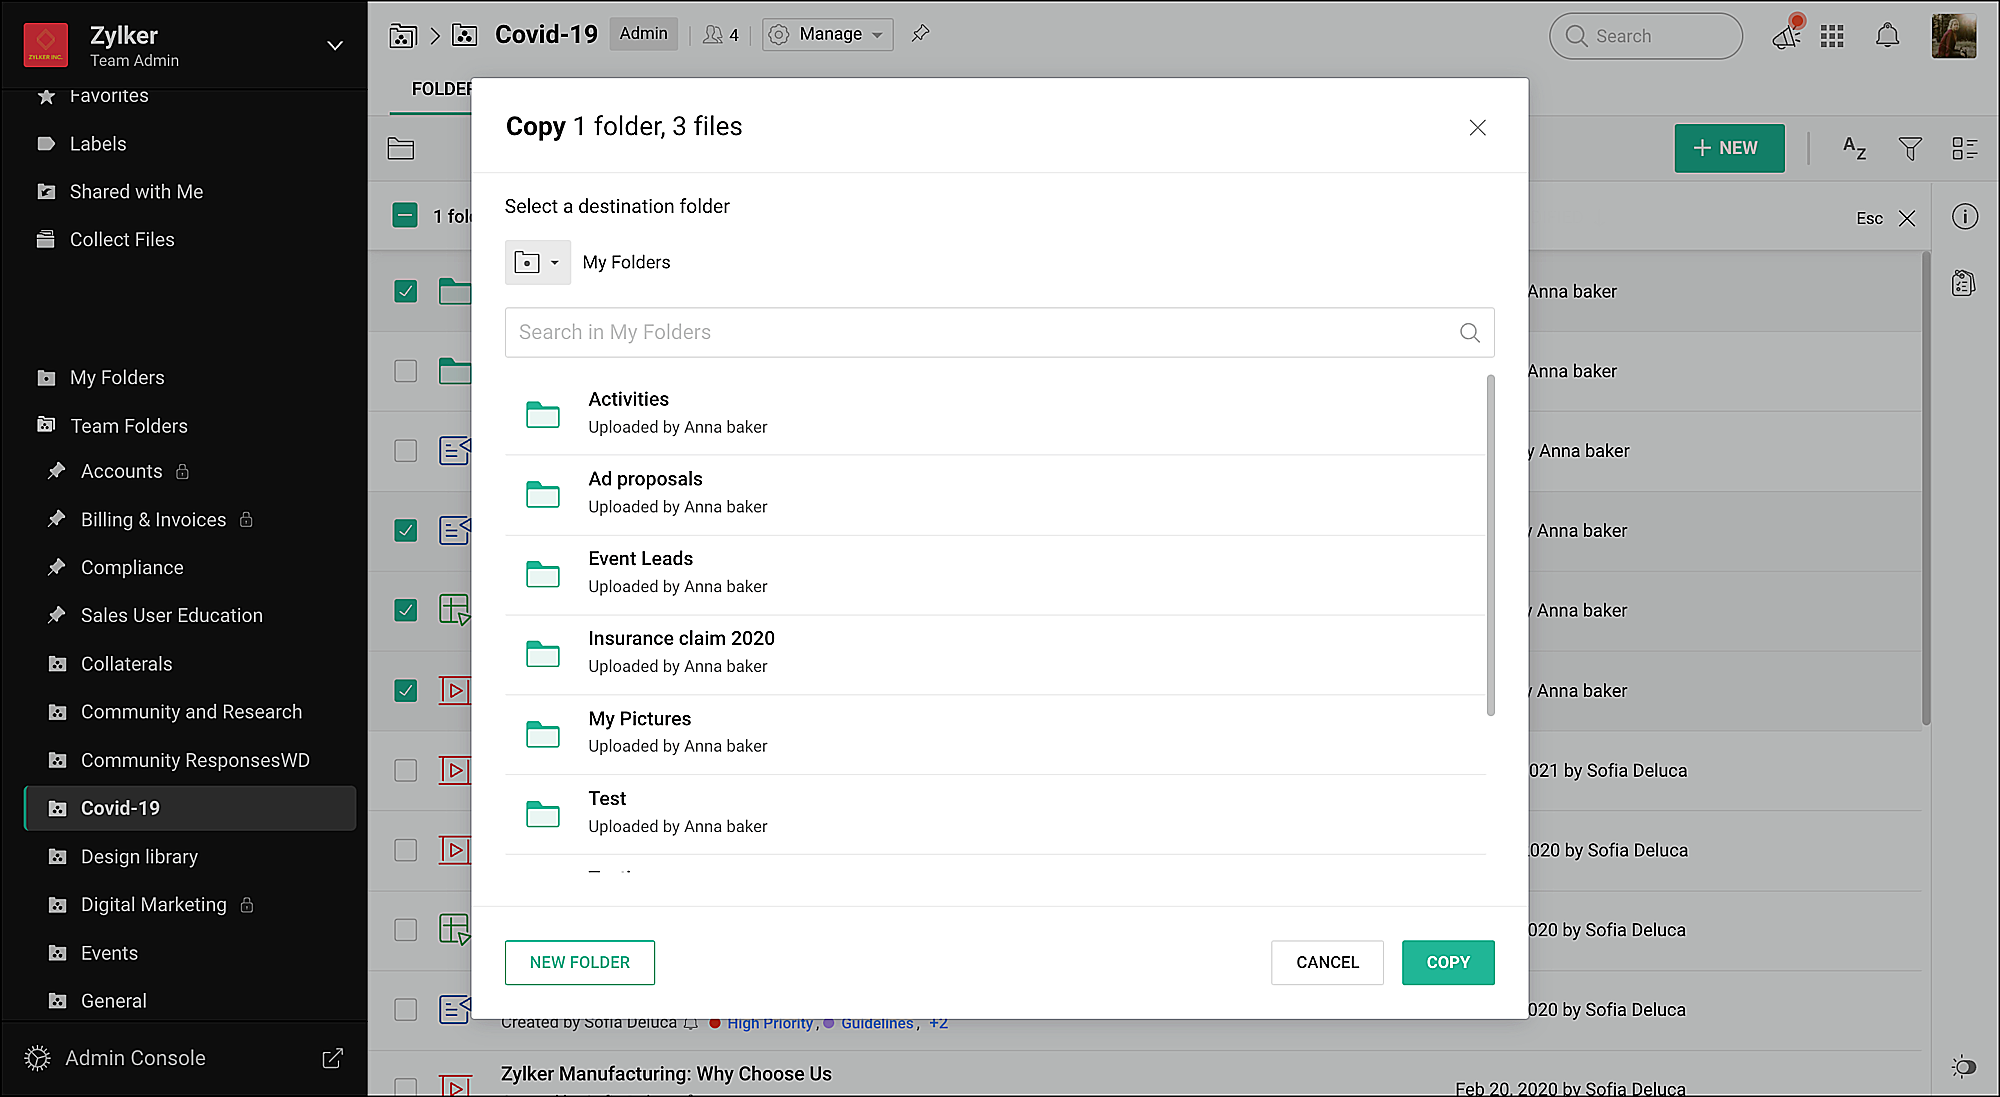Toggle night mode at bottom right

pyautogui.click(x=1963, y=1066)
